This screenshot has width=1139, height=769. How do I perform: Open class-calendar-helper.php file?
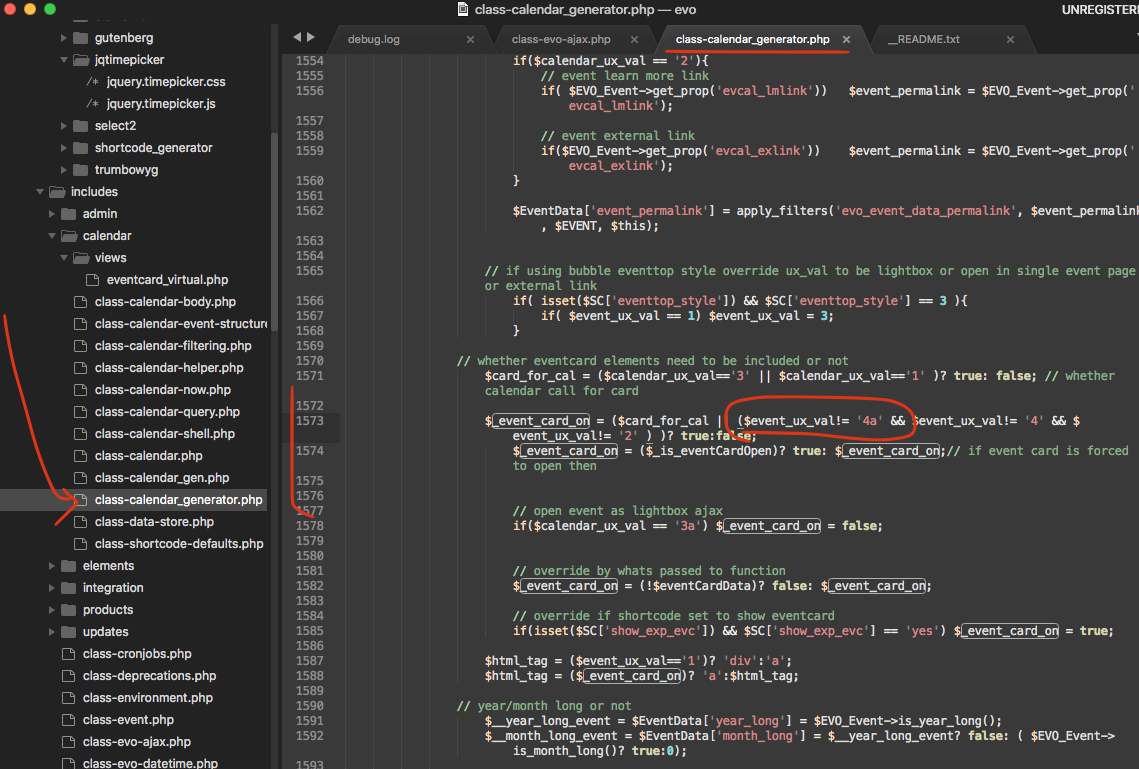click(169, 368)
